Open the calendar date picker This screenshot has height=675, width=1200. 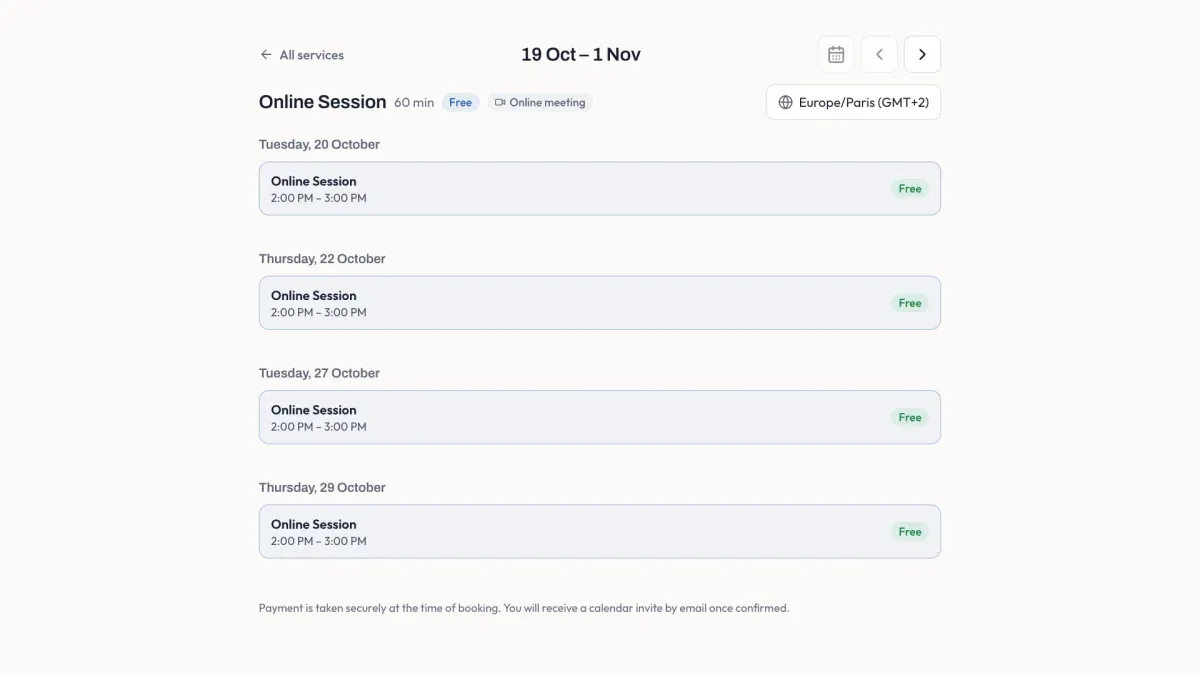(x=836, y=55)
